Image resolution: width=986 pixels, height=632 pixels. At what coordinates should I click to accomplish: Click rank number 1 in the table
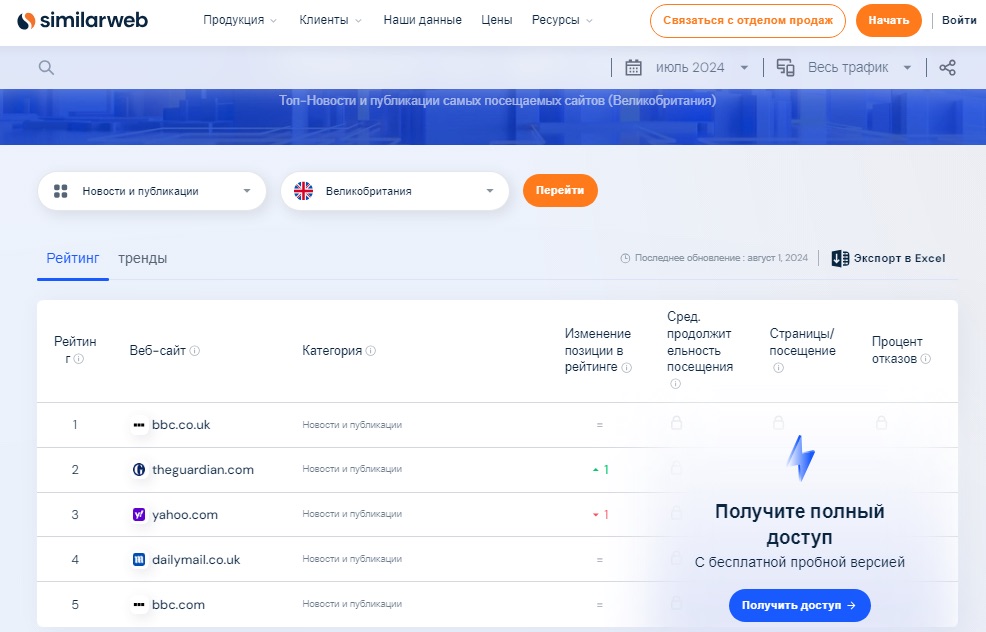click(x=75, y=425)
